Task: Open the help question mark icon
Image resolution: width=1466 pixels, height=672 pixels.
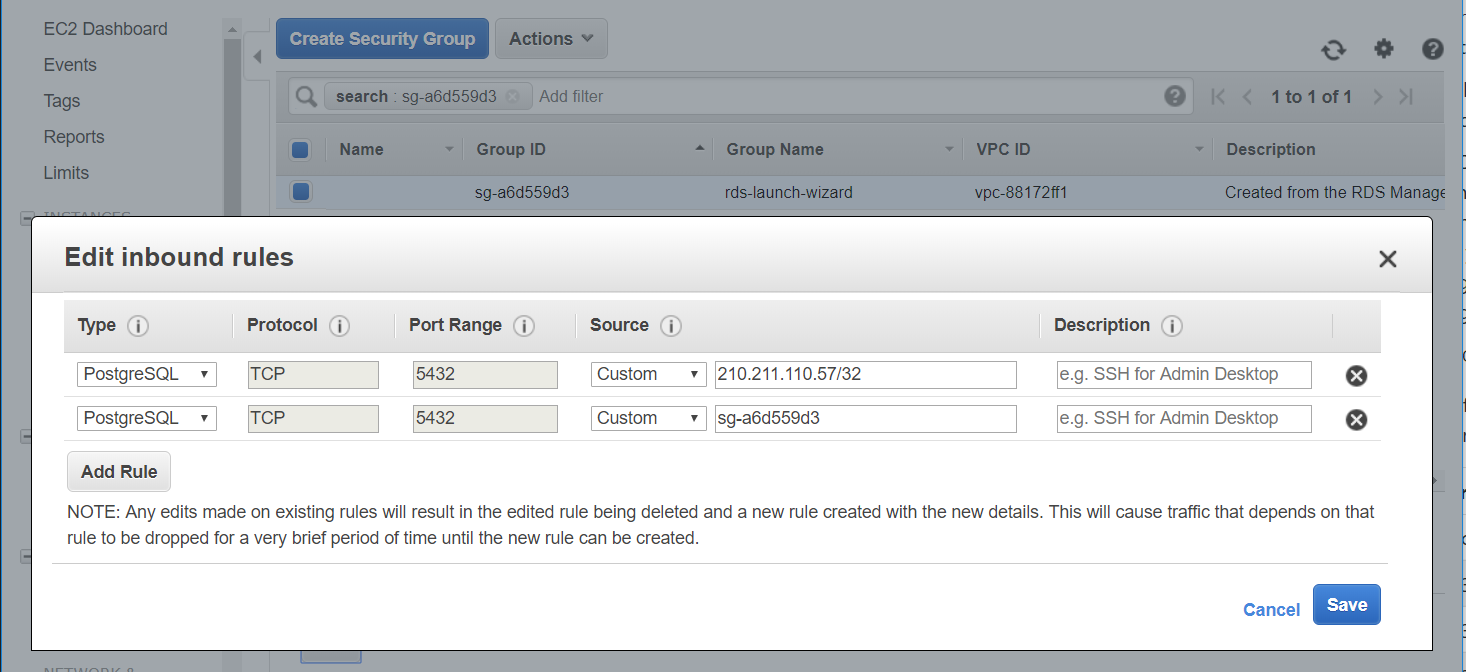Action: click(1432, 49)
